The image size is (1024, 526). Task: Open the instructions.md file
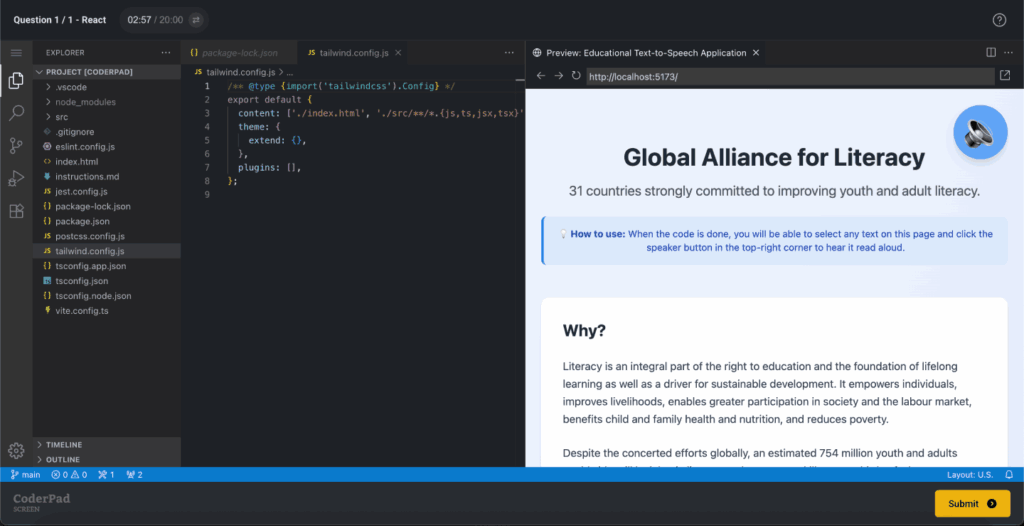click(87, 176)
